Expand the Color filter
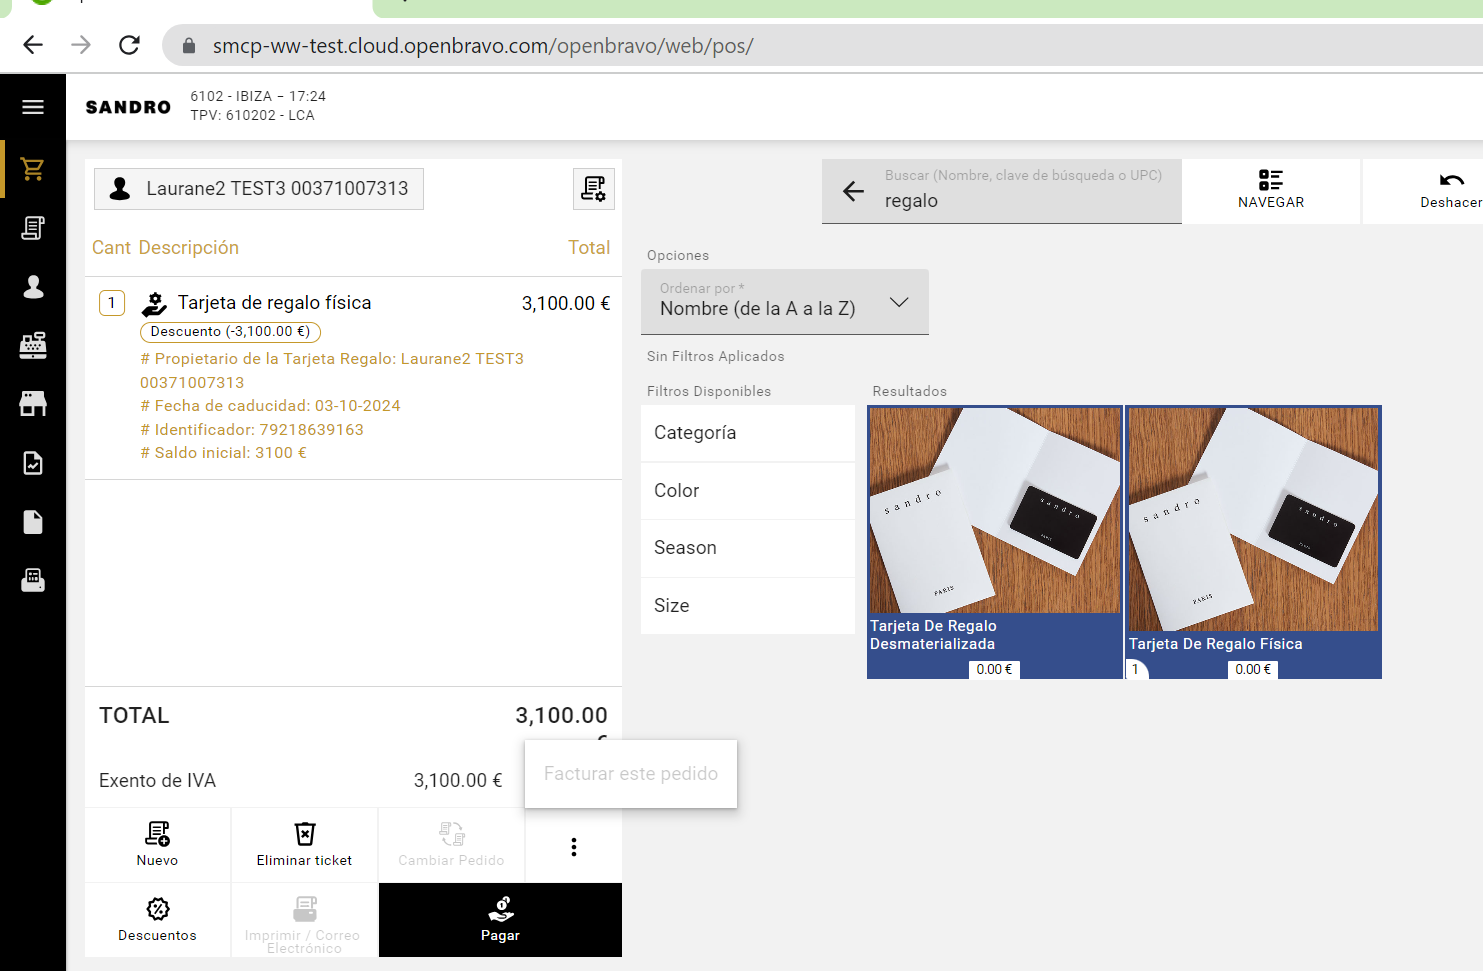Viewport: 1483px width, 971px height. (747, 491)
